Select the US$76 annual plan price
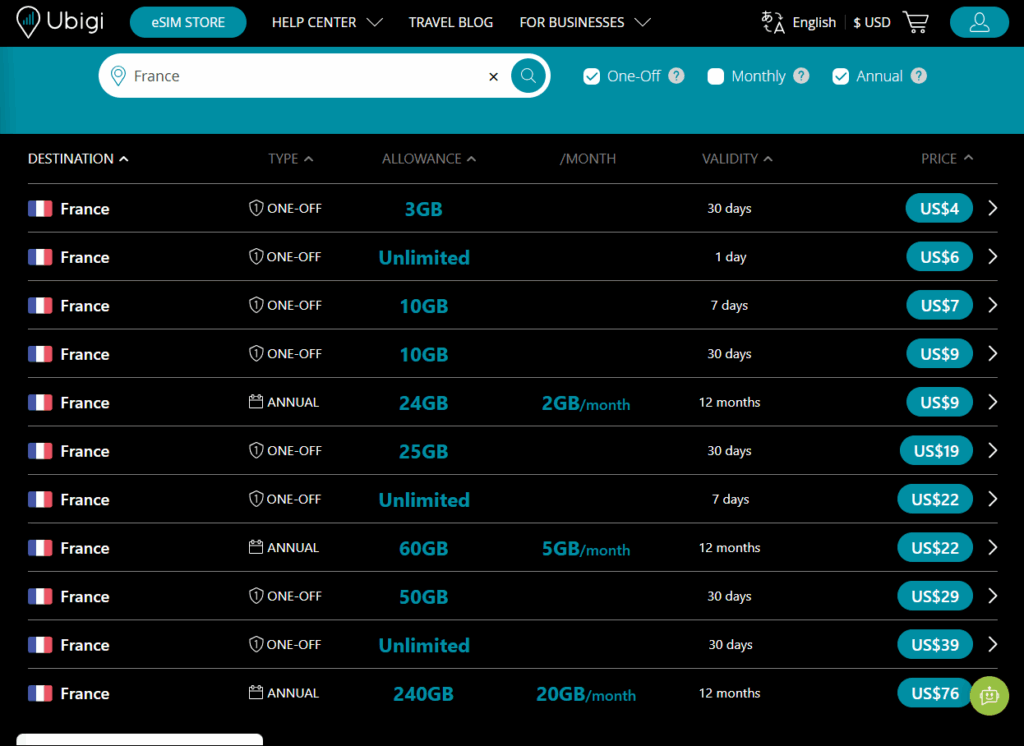Viewport: 1024px width, 746px height. (935, 693)
